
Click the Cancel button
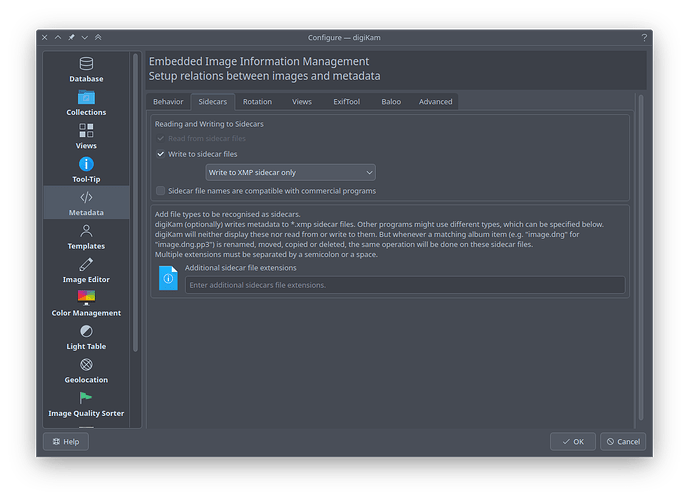tap(623, 442)
